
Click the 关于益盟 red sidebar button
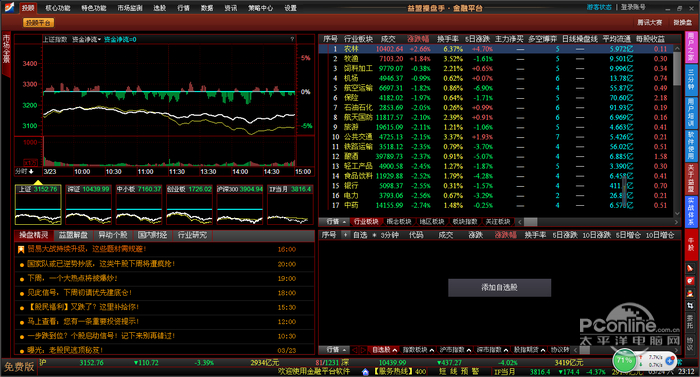pyautogui.click(x=691, y=179)
